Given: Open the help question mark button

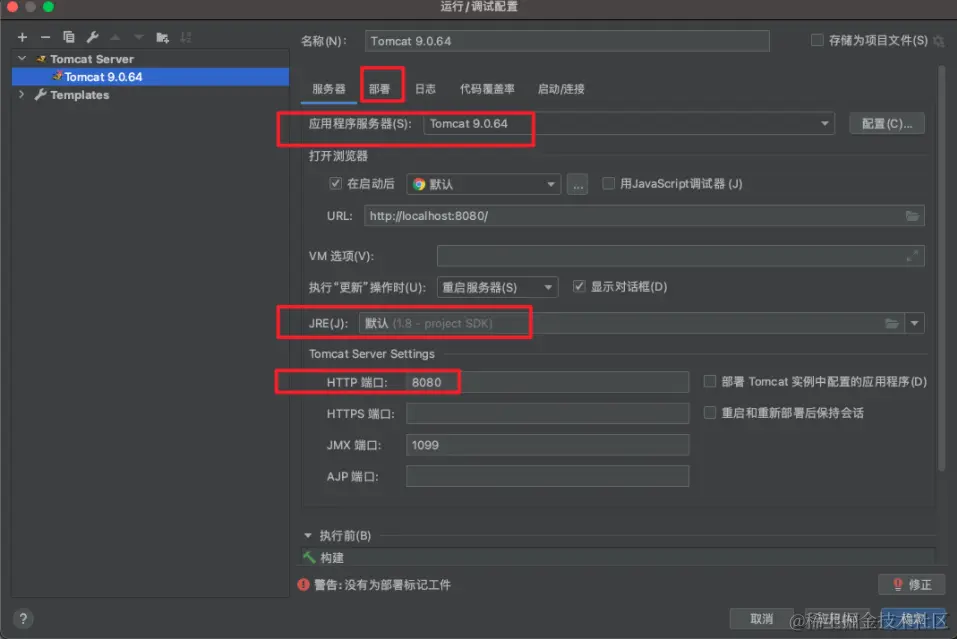Looking at the screenshot, I should point(23,619).
